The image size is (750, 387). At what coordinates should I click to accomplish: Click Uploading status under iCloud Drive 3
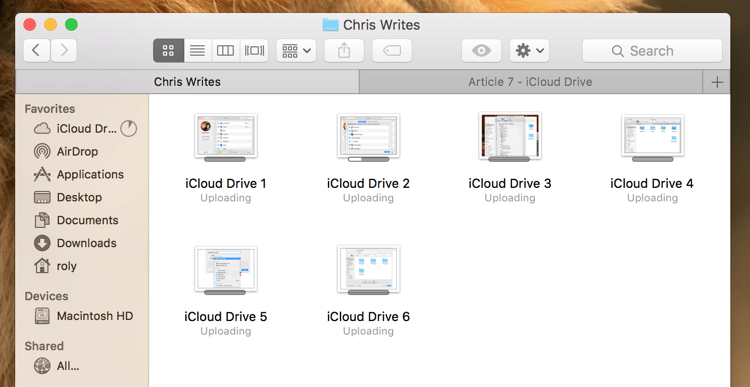510,198
